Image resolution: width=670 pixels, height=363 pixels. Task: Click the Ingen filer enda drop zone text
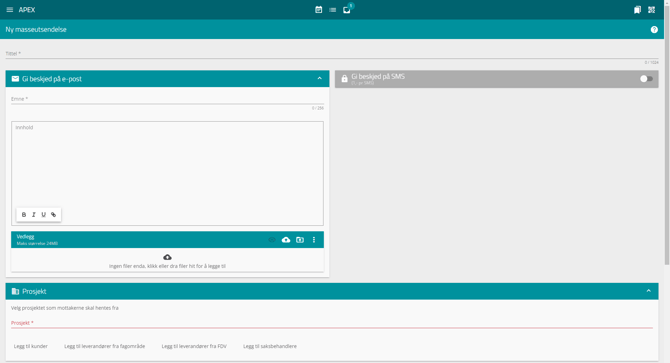[168, 266]
